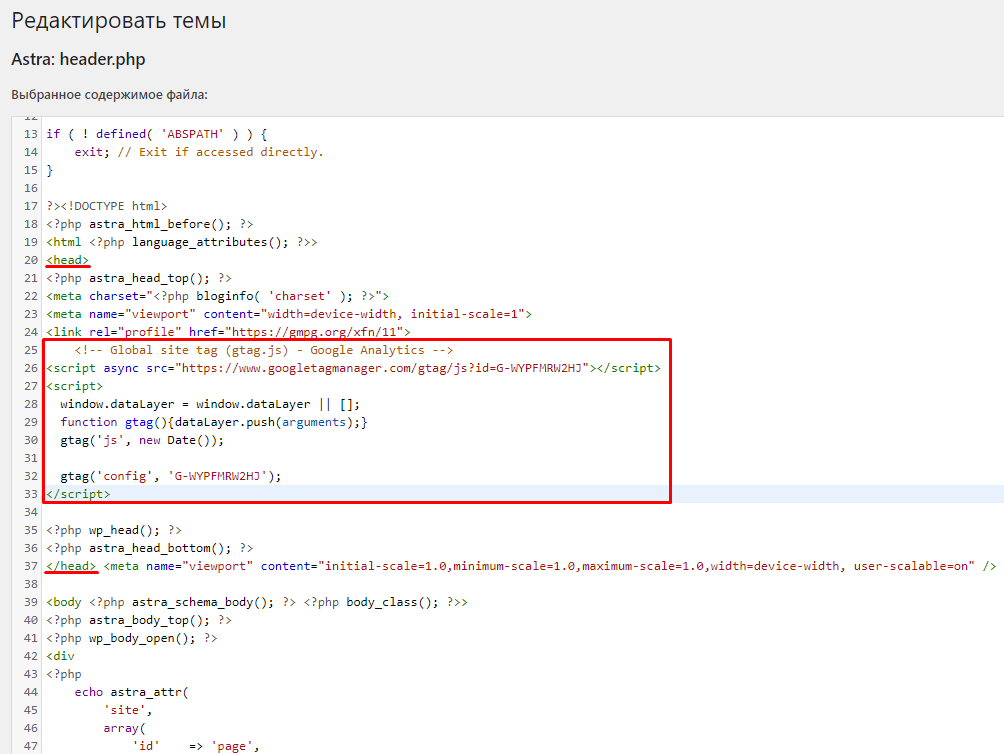The width and height of the screenshot is (1004, 754).
Task: Click the 'Astra: header.php' file title
Action: [x=78, y=59]
